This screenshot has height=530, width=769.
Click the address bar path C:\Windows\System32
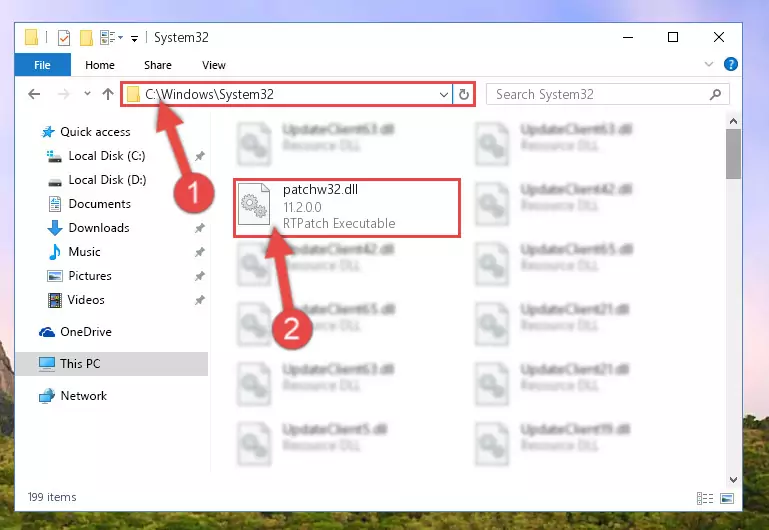click(209, 94)
